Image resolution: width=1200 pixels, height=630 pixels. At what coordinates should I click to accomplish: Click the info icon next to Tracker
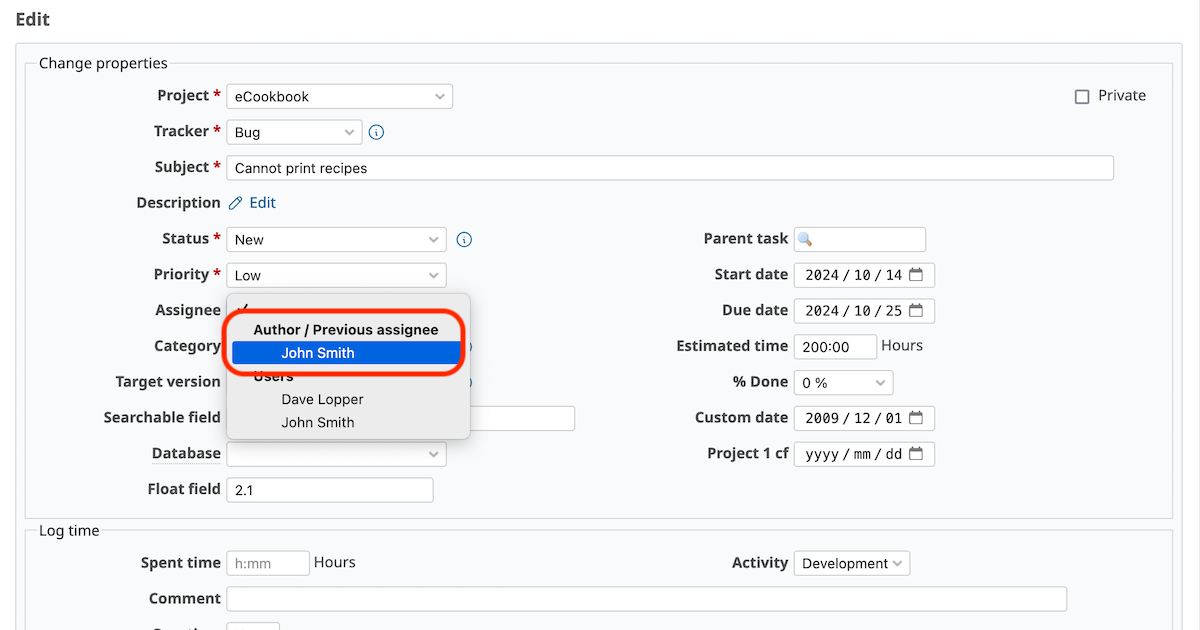point(376,131)
